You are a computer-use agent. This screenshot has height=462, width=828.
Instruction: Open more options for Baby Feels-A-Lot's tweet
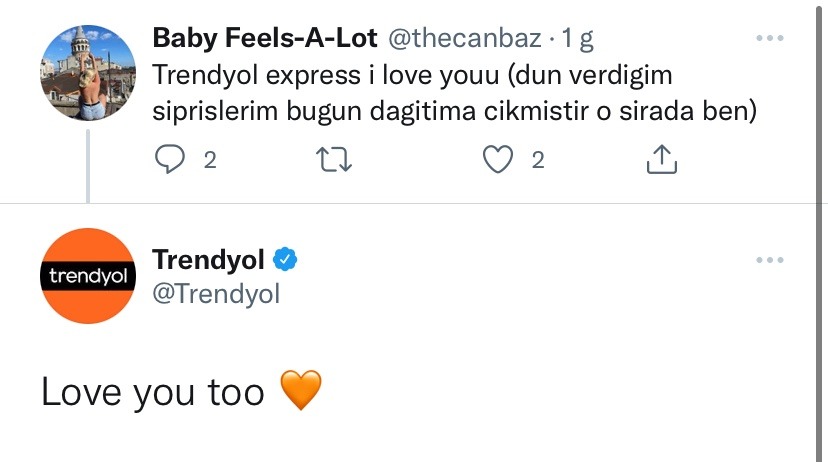click(769, 39)
